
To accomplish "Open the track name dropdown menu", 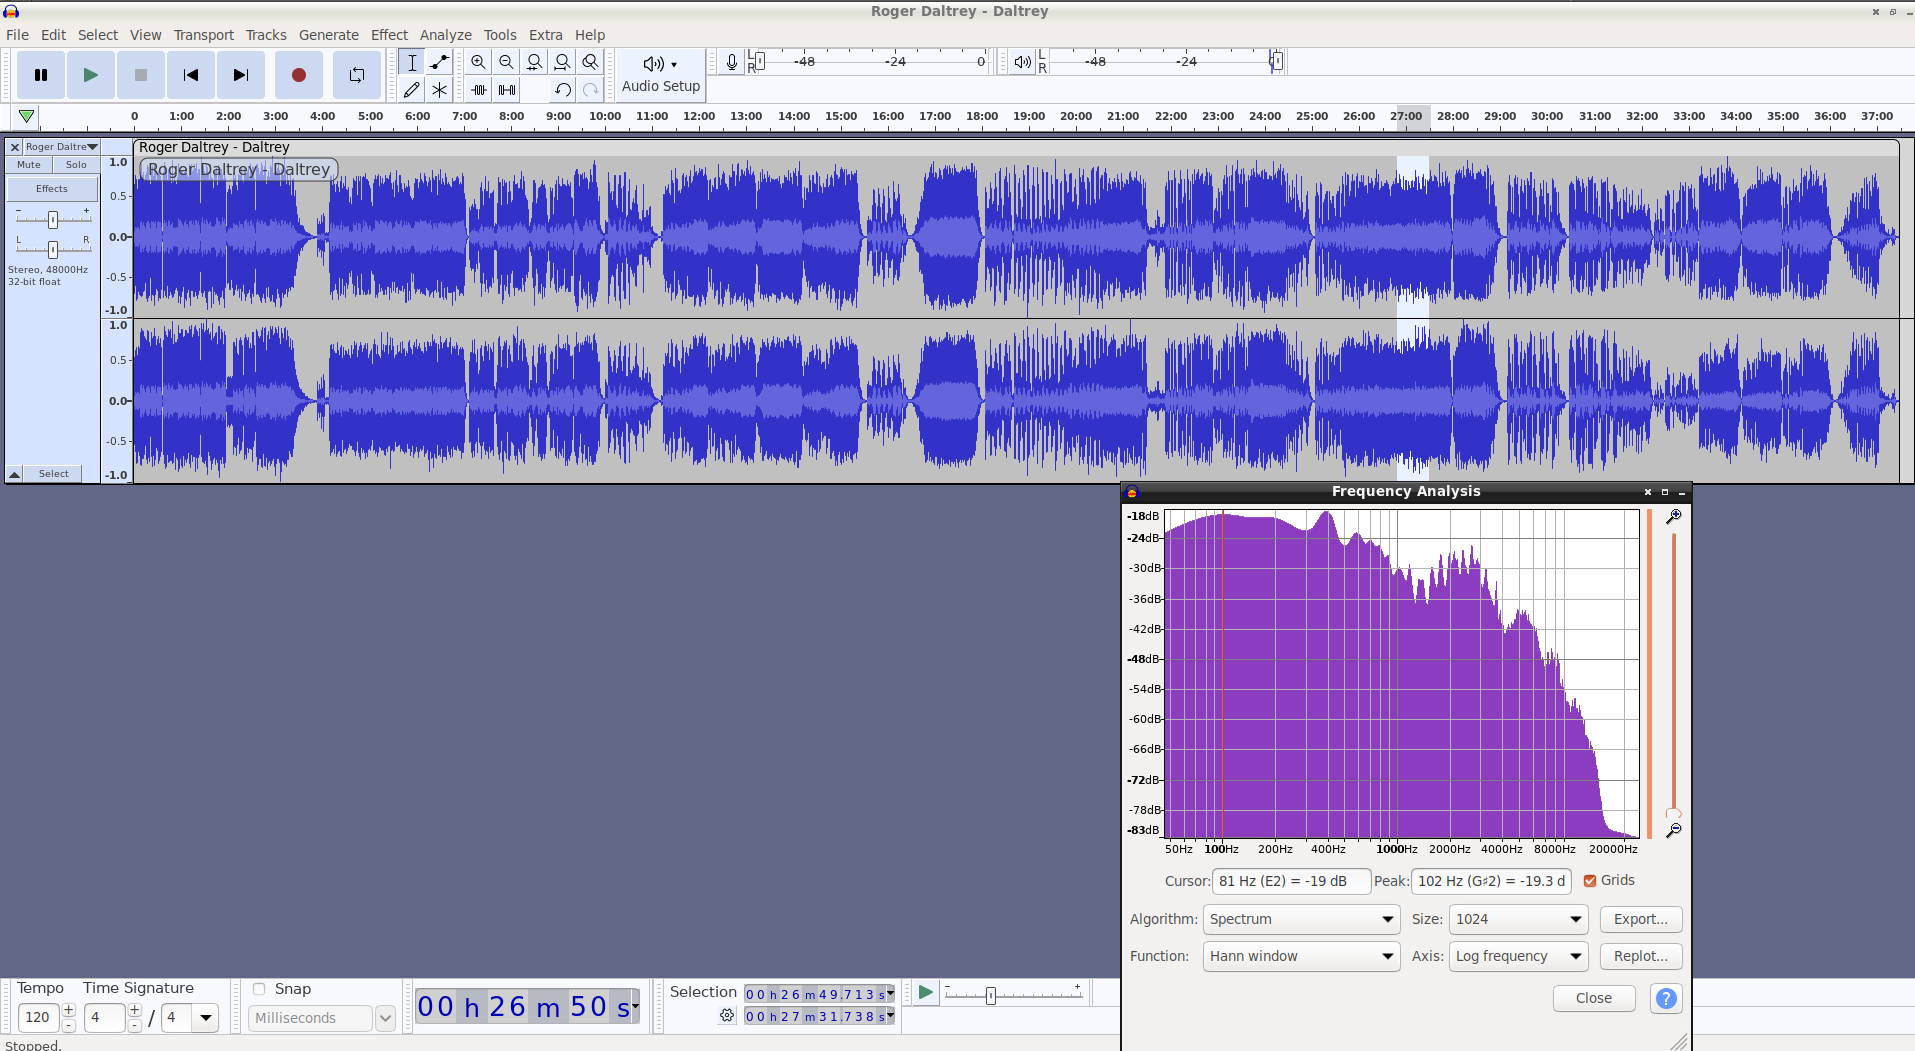I will (62, 147).
